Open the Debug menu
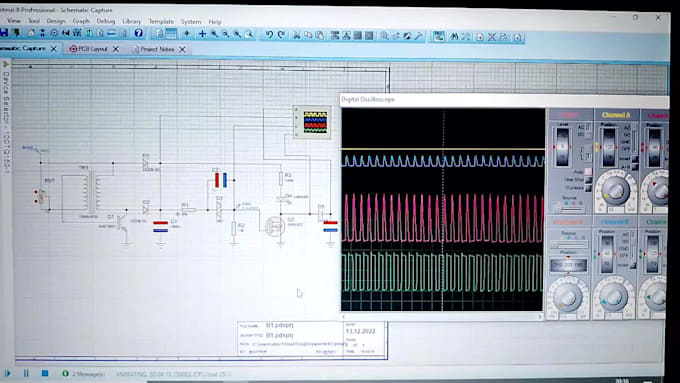Screen dimensions: 680x383 pyautogui.click(x=105, y=21)
